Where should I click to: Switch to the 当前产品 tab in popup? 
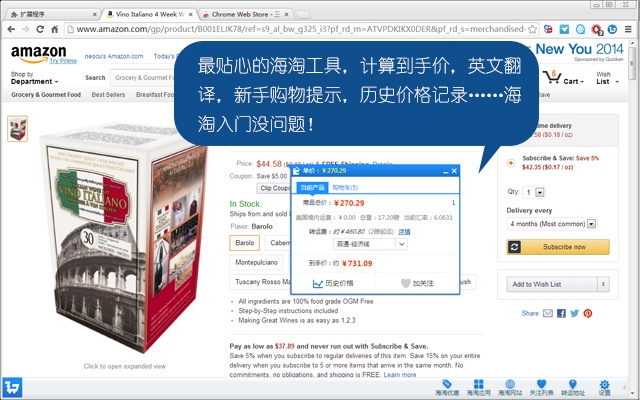coord(312,187)
